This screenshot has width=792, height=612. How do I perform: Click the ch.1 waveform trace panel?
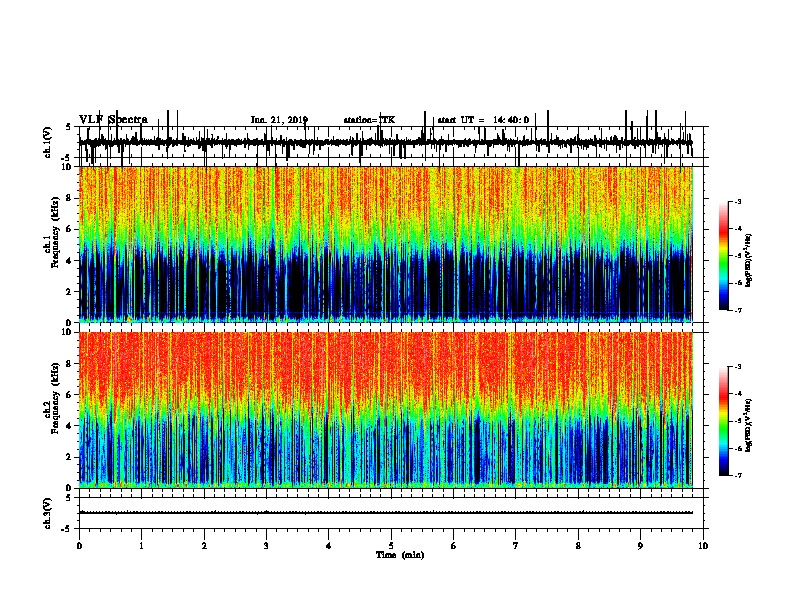tap(391, 142)
